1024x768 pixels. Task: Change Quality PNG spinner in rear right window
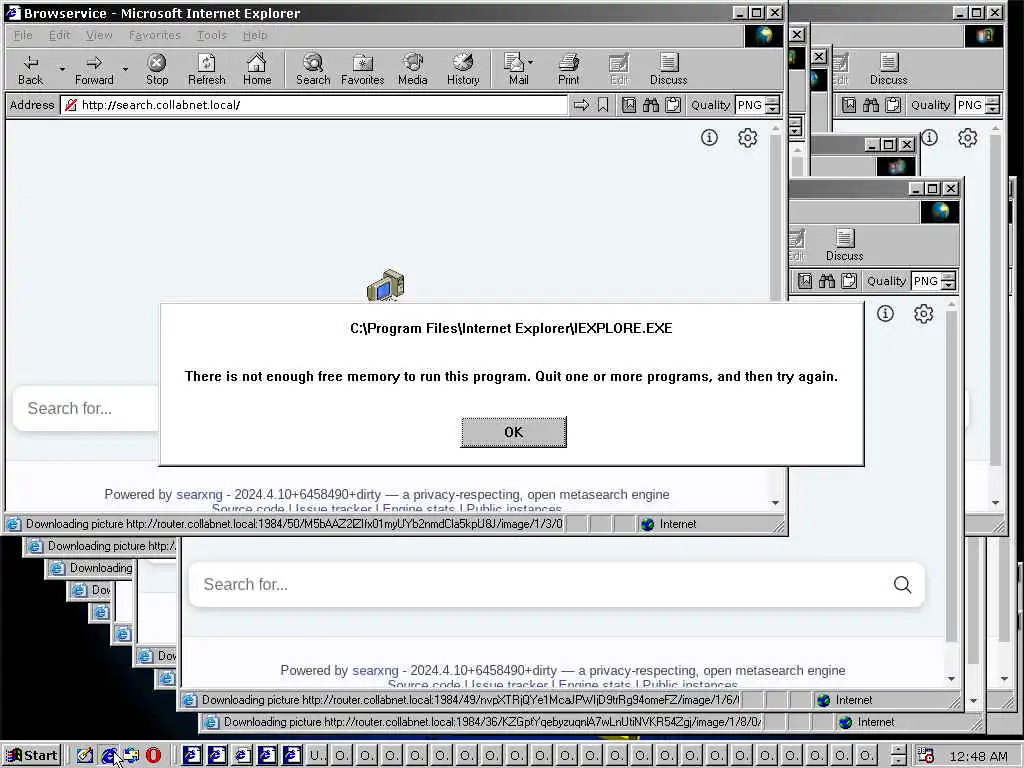point(993,104)
